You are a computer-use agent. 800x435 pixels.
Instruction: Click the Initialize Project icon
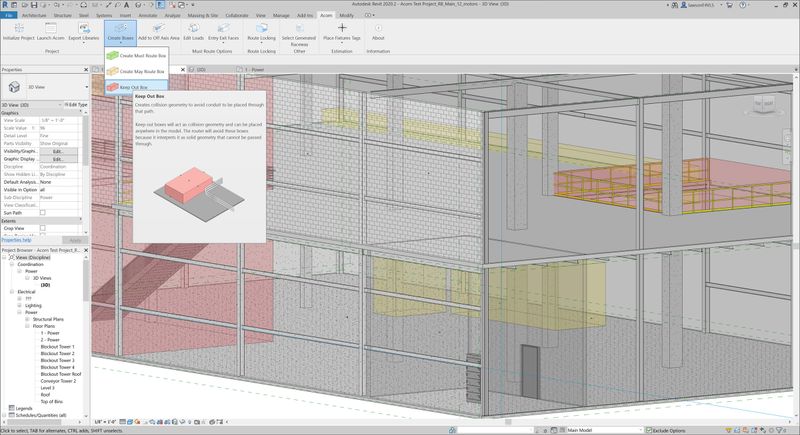[x=17, y=28]
